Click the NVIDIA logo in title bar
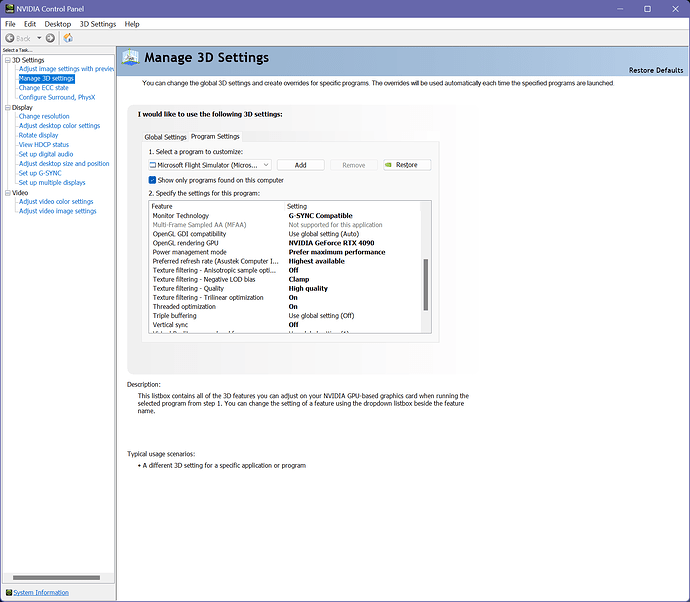 pos(8,8)
